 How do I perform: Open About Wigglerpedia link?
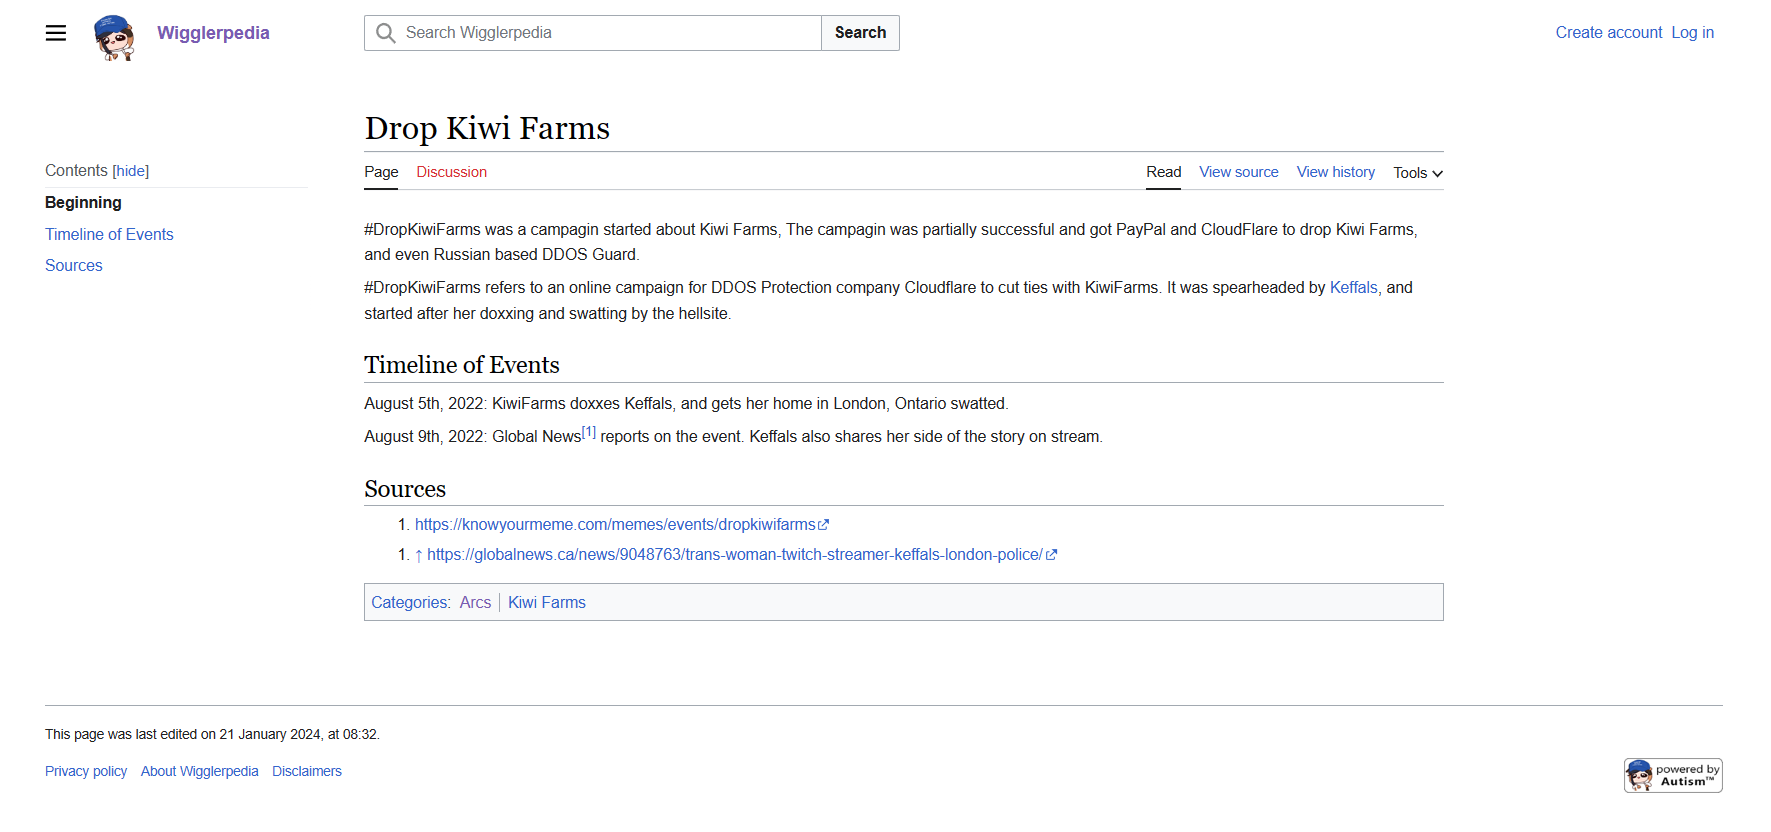pyautogui.click(x=199, y=771)
